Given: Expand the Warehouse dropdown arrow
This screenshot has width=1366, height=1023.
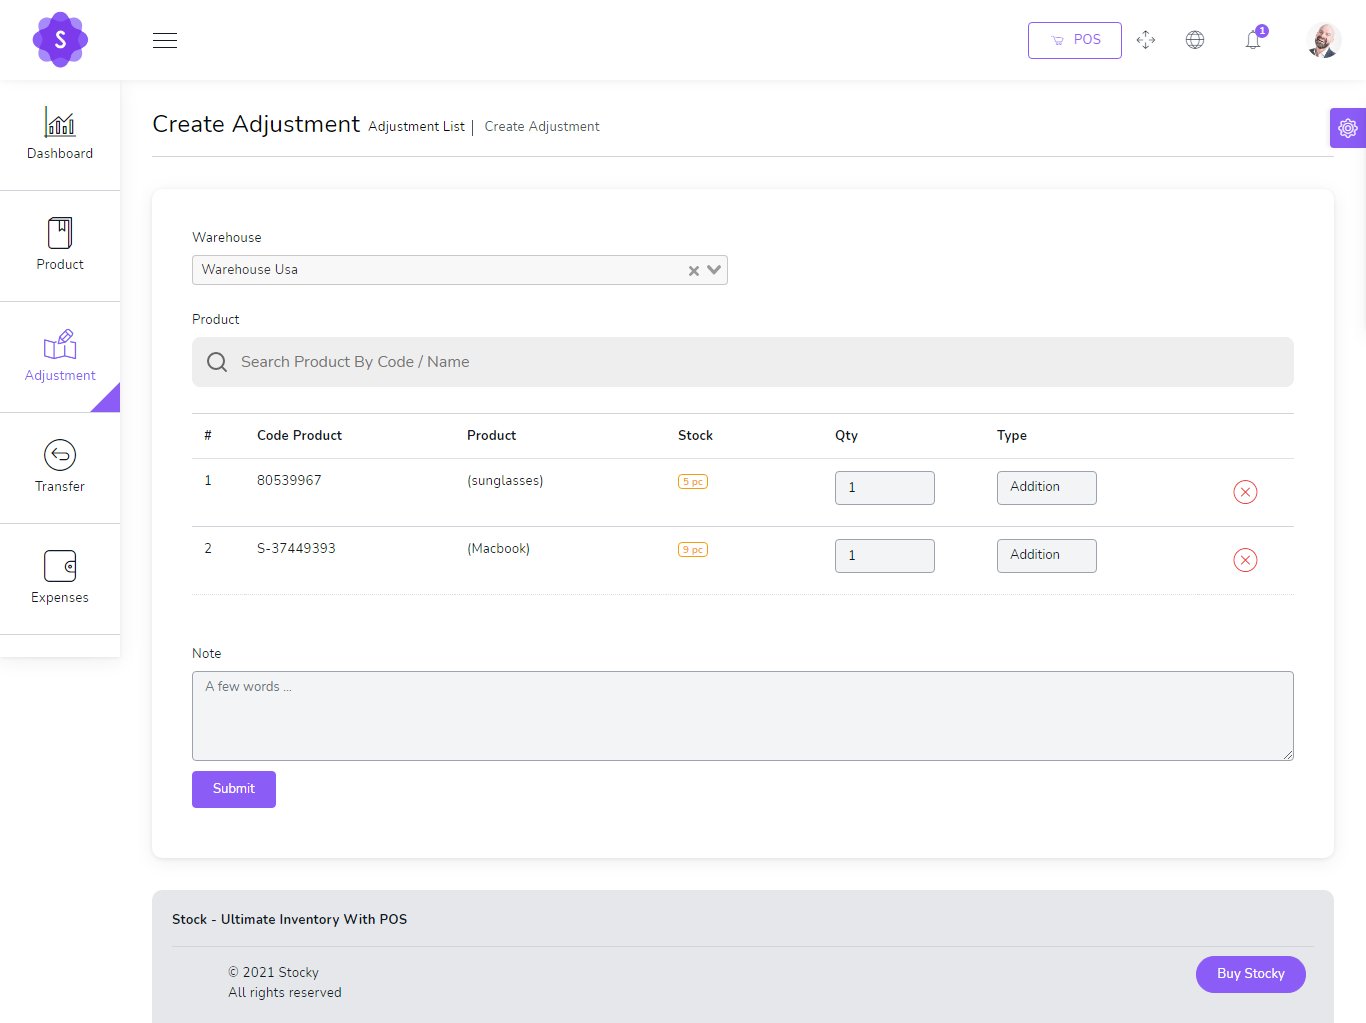Looking at the screenshot, I should point(714,270).
